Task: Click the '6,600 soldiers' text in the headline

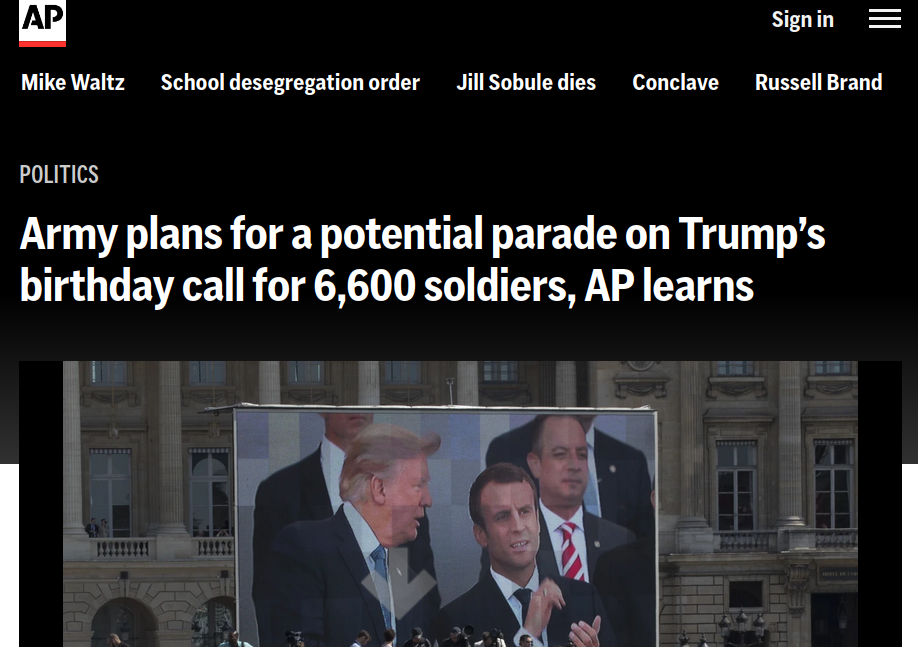Action: (442, 286)
